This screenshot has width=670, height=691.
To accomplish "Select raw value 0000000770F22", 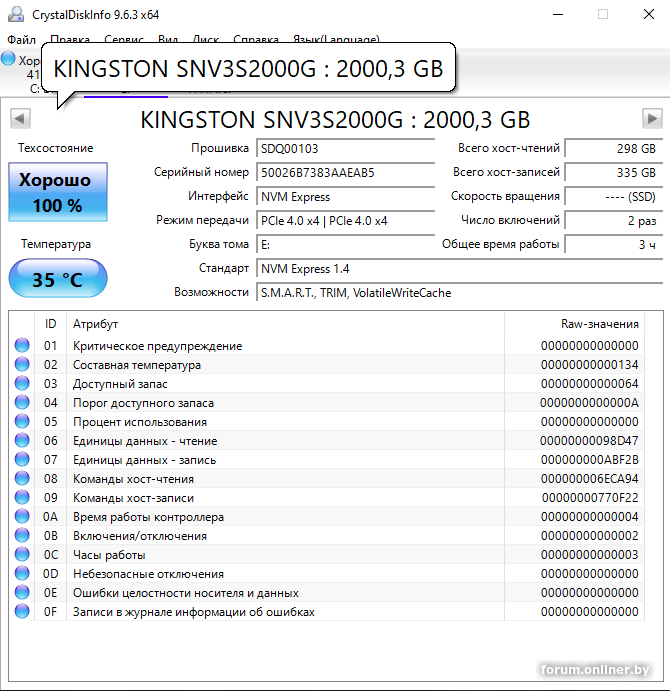I will pyautogui.click(x=590, y=497).
